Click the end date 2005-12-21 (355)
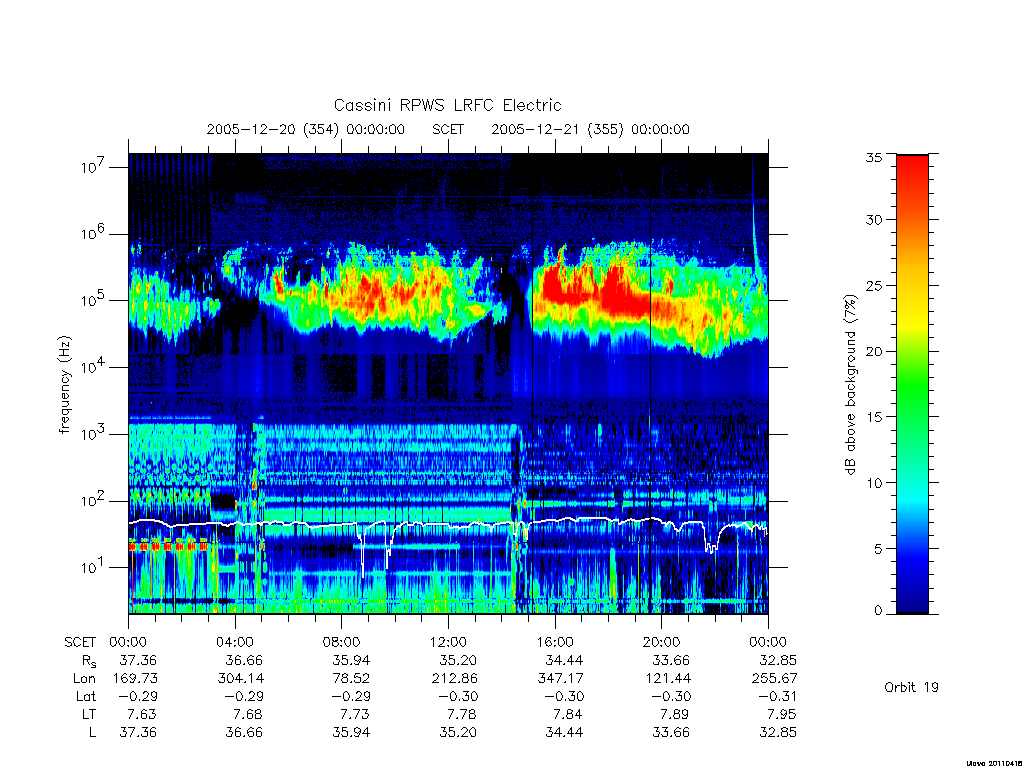The width and height of the screenshot is (1024, 768). point(557,129)
